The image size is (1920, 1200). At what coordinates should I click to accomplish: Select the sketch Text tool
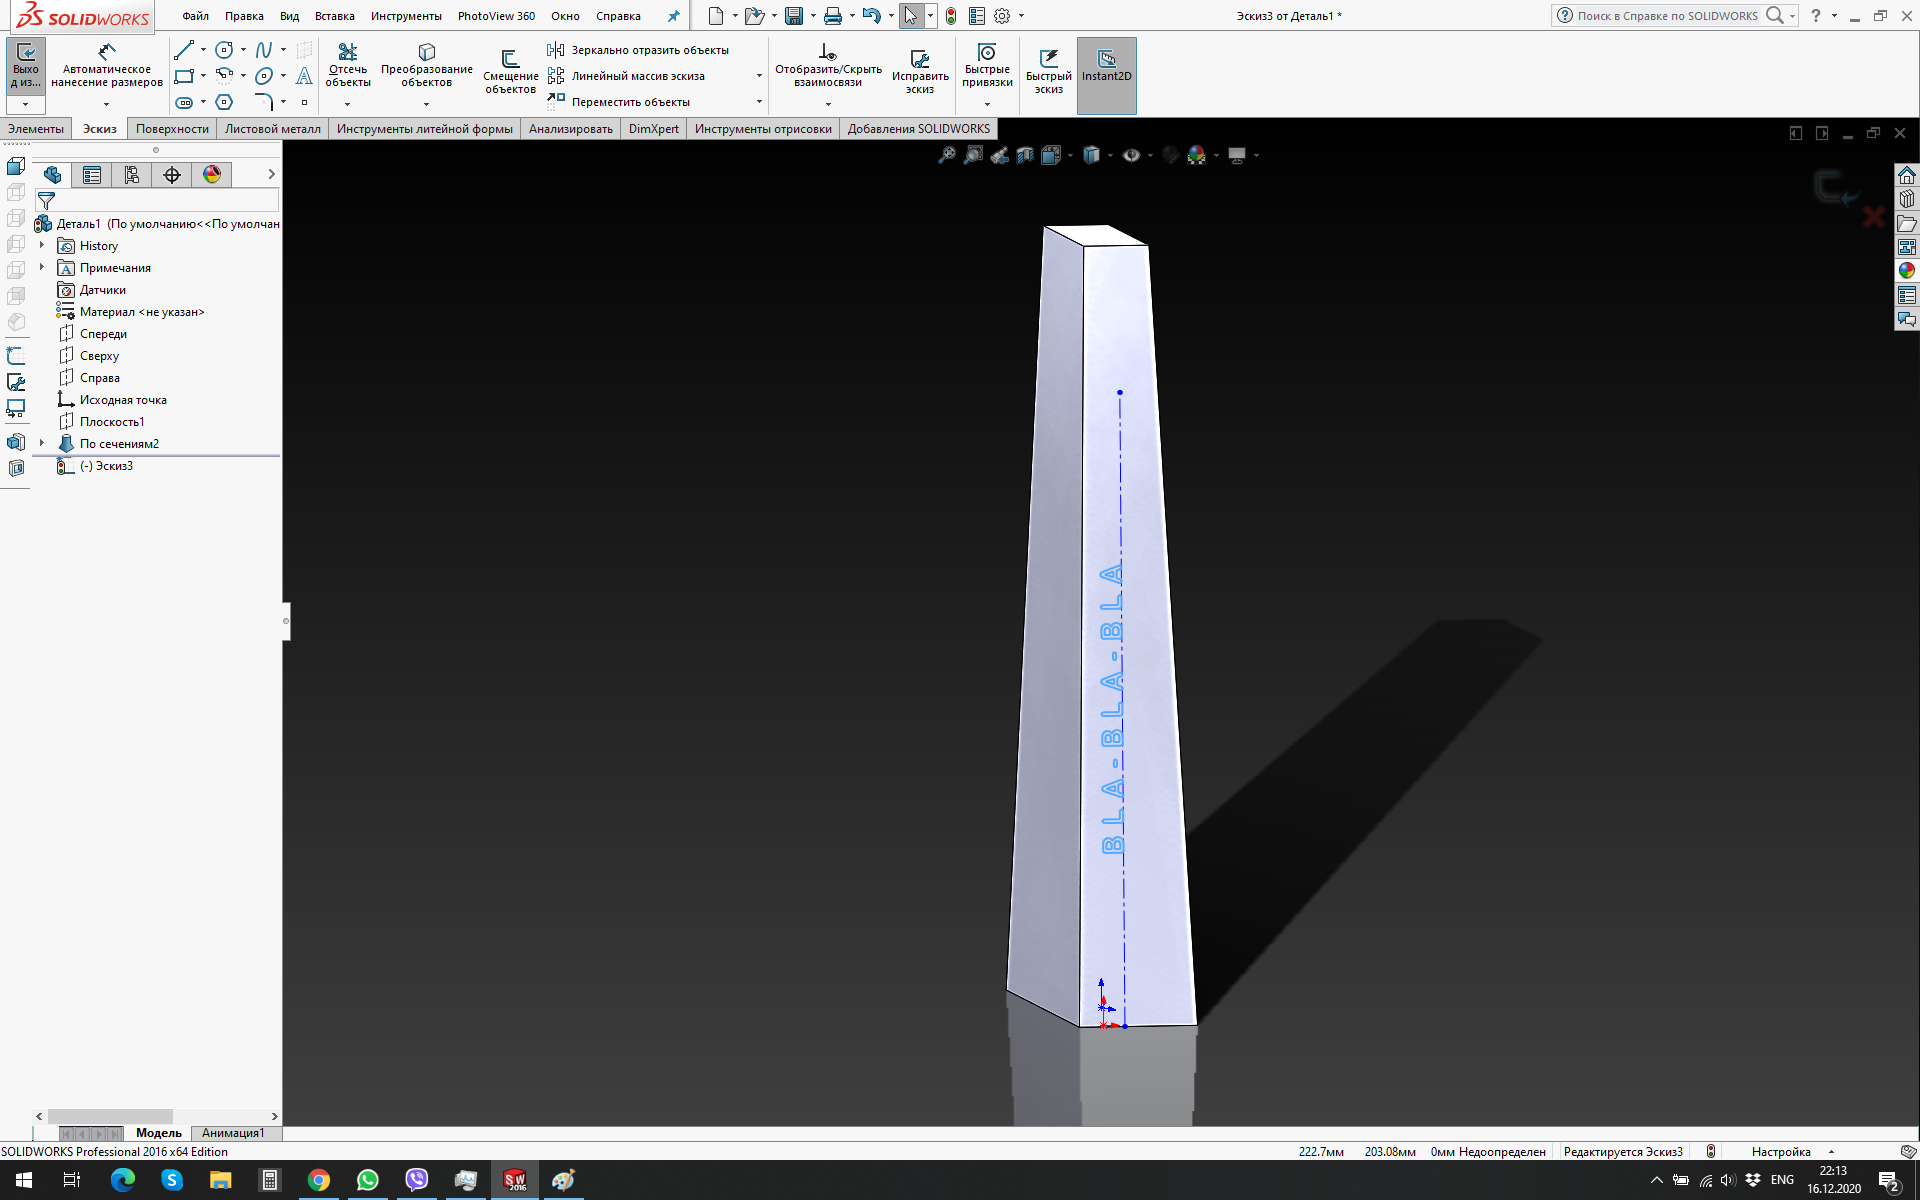click(304, 76)
